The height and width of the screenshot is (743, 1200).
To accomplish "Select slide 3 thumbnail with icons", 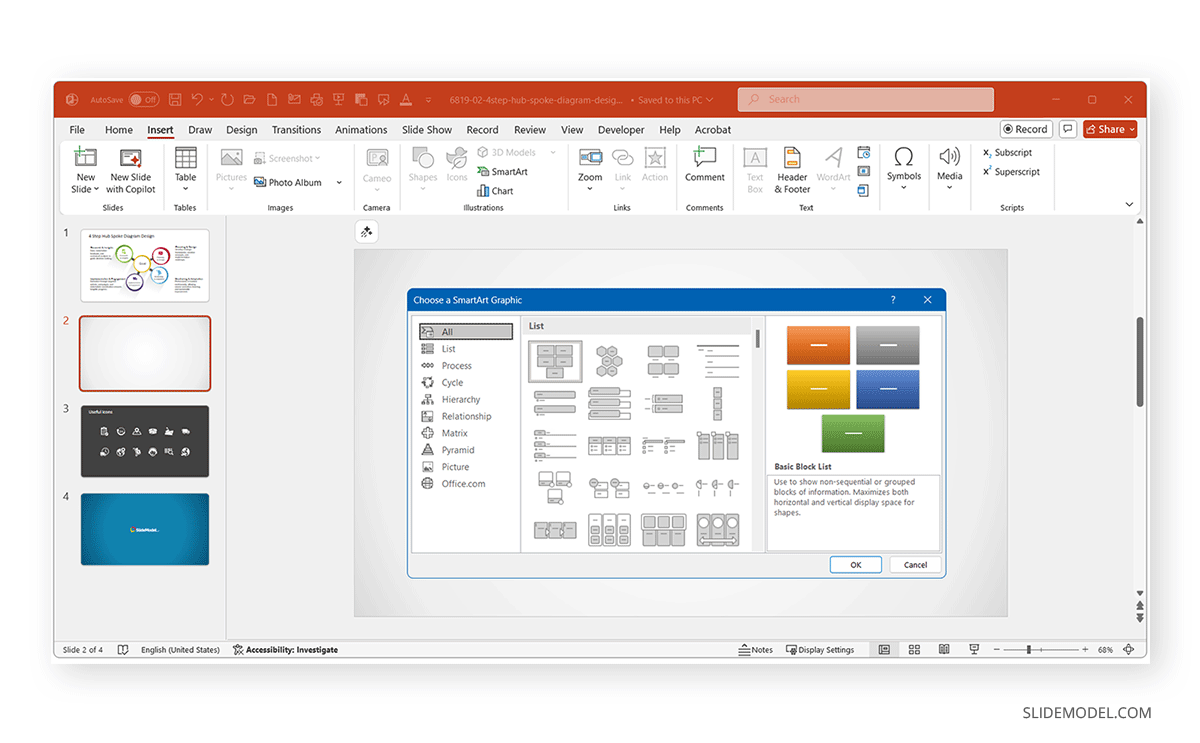I will pyautogui.click(x=144, y=441).
